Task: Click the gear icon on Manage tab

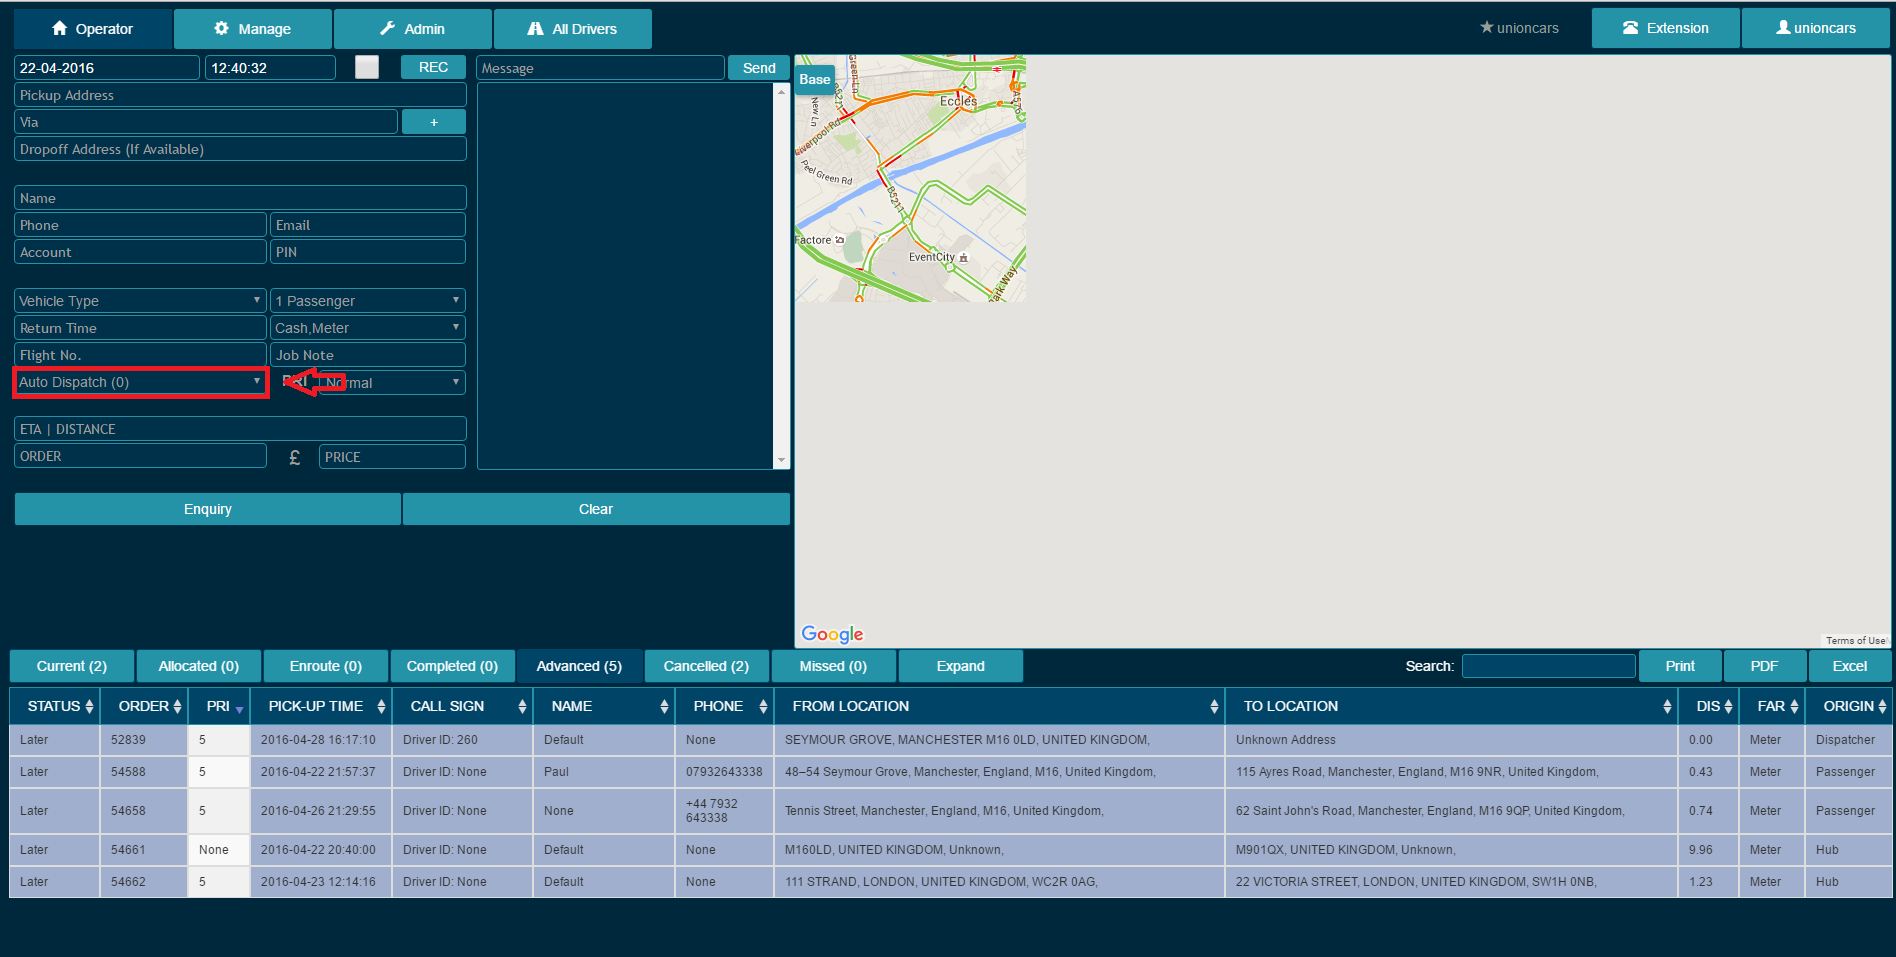Action: click(221, 29)
